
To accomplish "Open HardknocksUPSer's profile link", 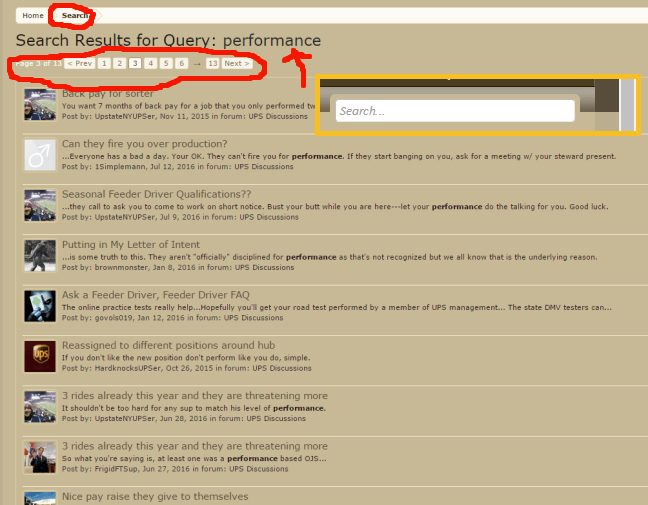I will [x=127, y=369].
